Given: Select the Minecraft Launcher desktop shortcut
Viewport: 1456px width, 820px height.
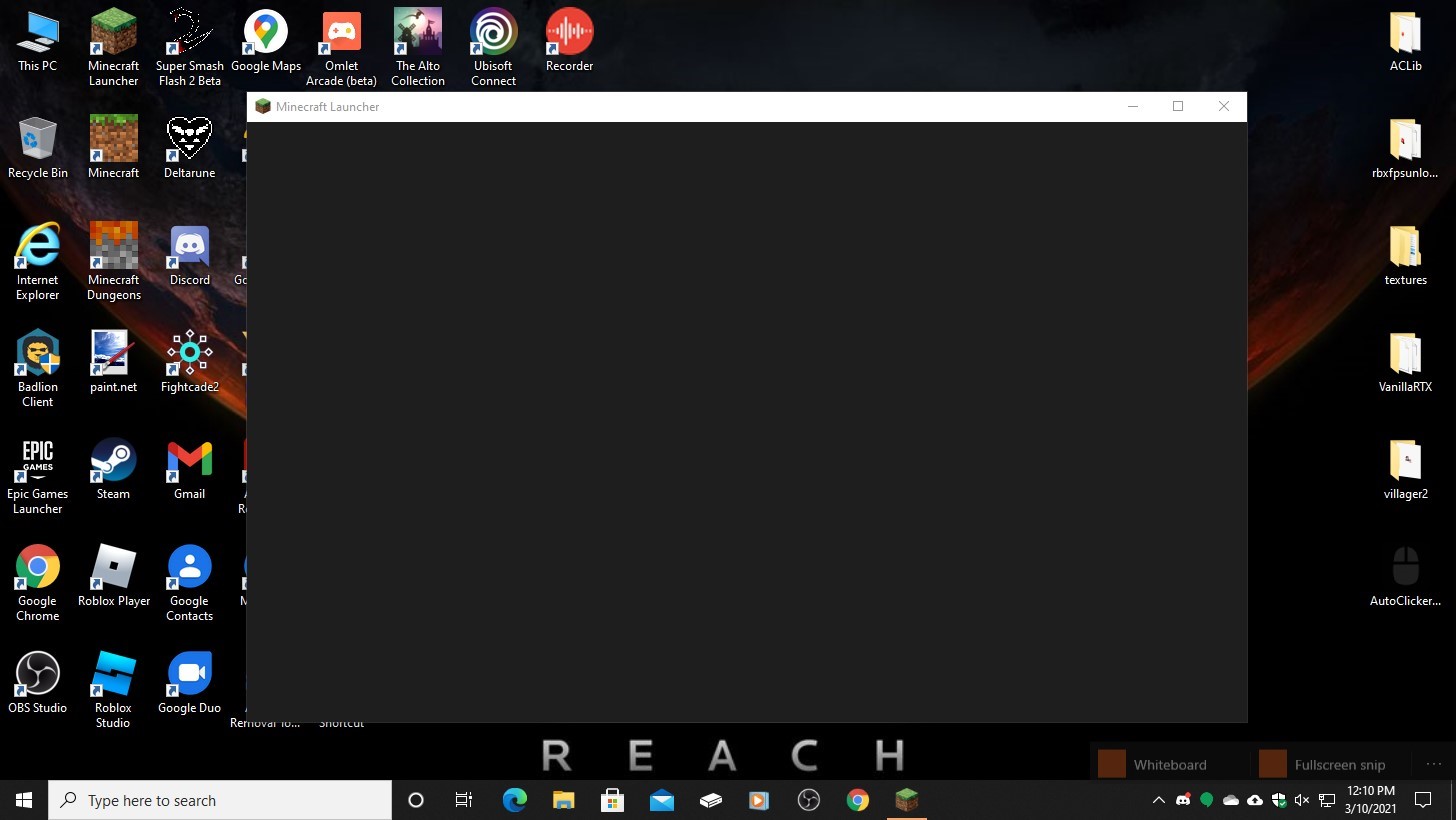Looking at the screenshot, I should 114,48.
